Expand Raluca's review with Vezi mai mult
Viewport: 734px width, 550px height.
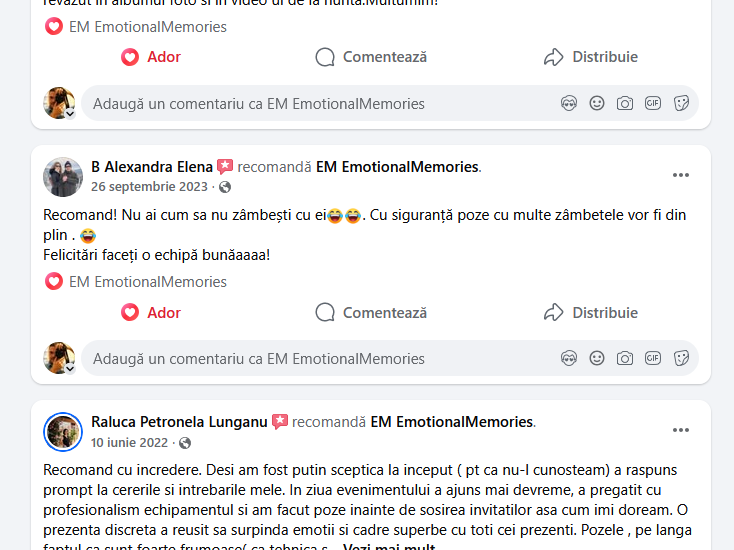pos(389,546)
